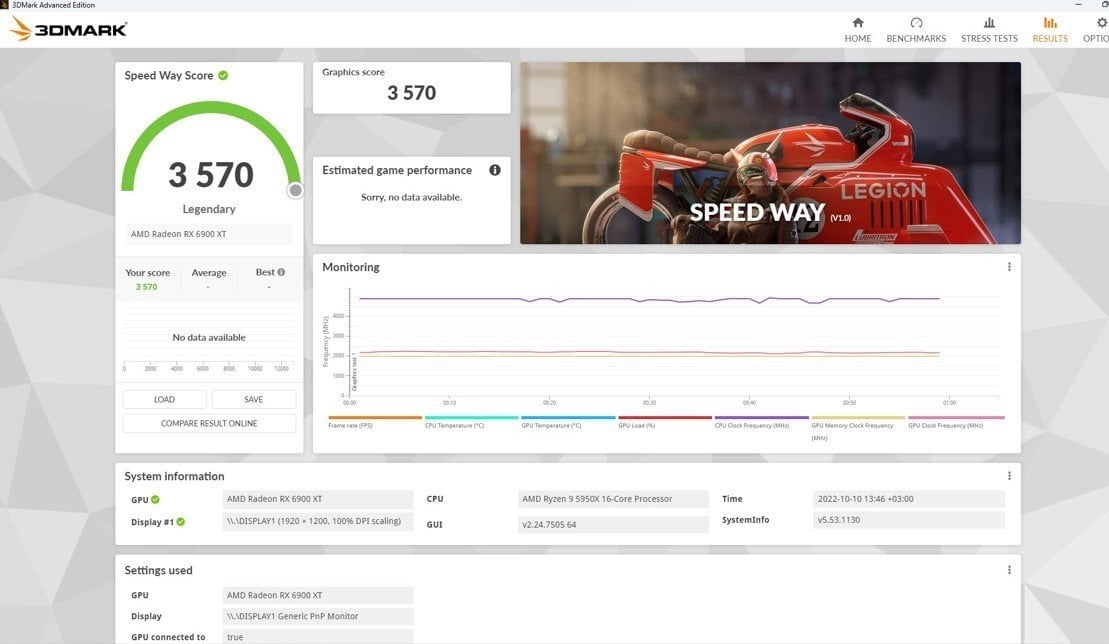Switch to the BENCHMARKS tab

[916, 38]
